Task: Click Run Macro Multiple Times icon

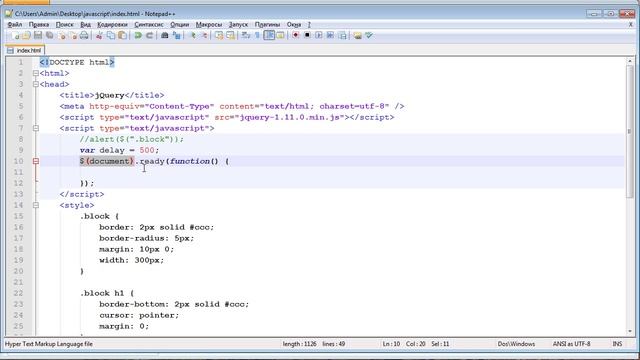Action: point(330,36)
